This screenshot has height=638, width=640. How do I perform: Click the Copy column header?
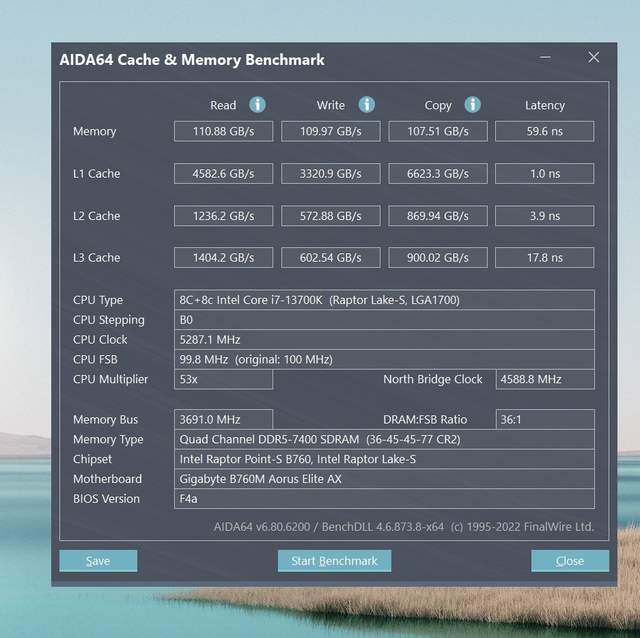click(x=438, y=106)
